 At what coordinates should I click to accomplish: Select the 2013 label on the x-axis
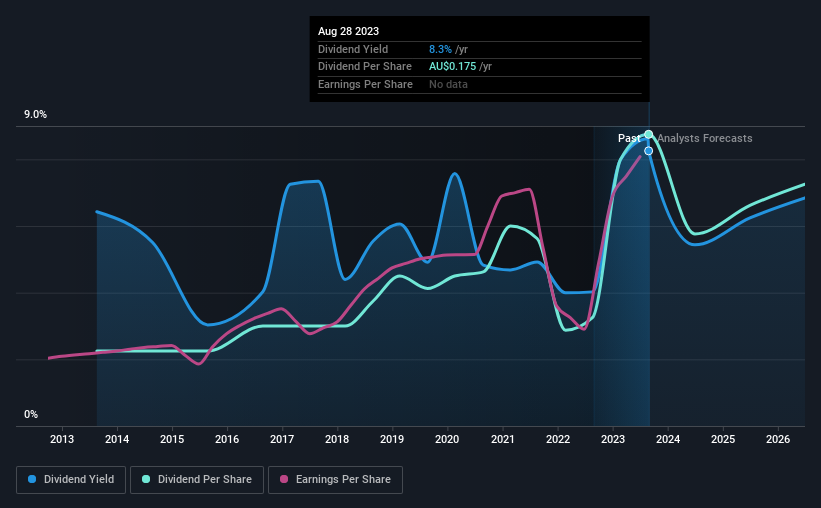(x=62, y=439)
